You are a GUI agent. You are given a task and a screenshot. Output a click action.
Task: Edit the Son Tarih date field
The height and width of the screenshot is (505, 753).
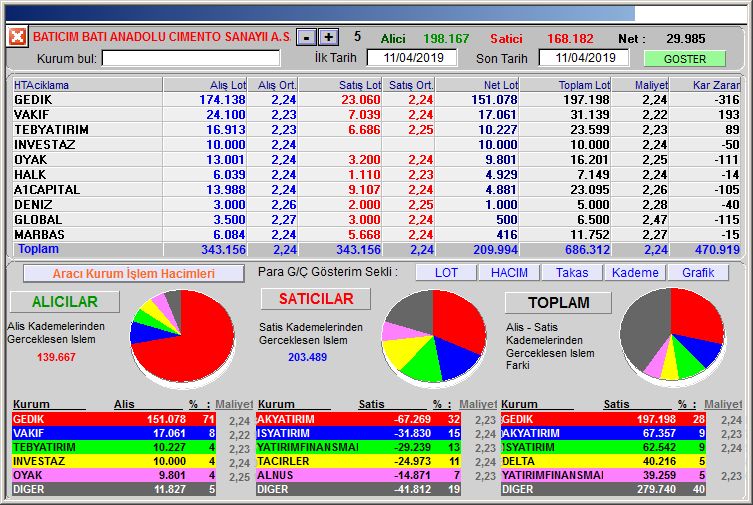tap(584, 58)
